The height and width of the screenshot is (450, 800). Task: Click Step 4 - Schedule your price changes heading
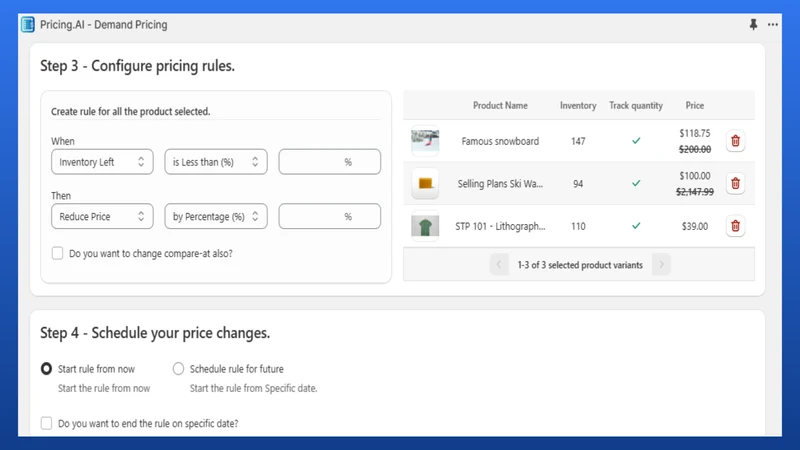pyautogui.click(x=155, y=333)
